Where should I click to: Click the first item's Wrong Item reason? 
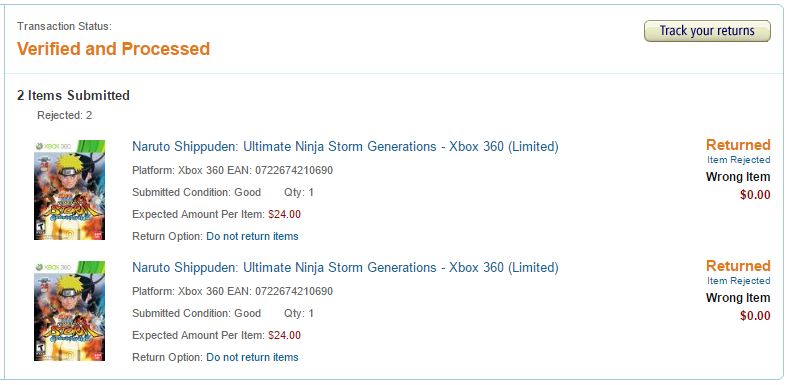pyautogui.click(x=738, y=177)
